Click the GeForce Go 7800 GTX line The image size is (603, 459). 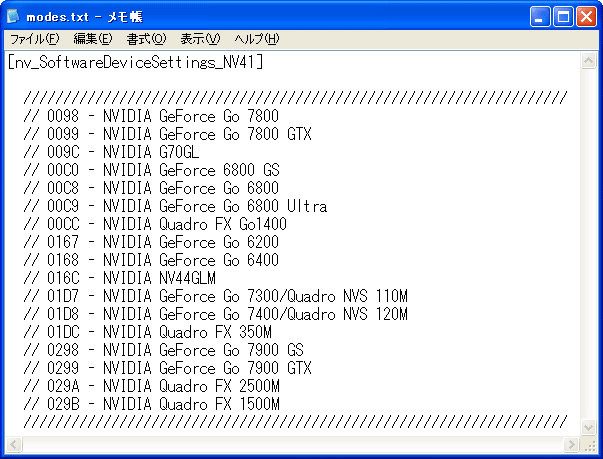168,134
